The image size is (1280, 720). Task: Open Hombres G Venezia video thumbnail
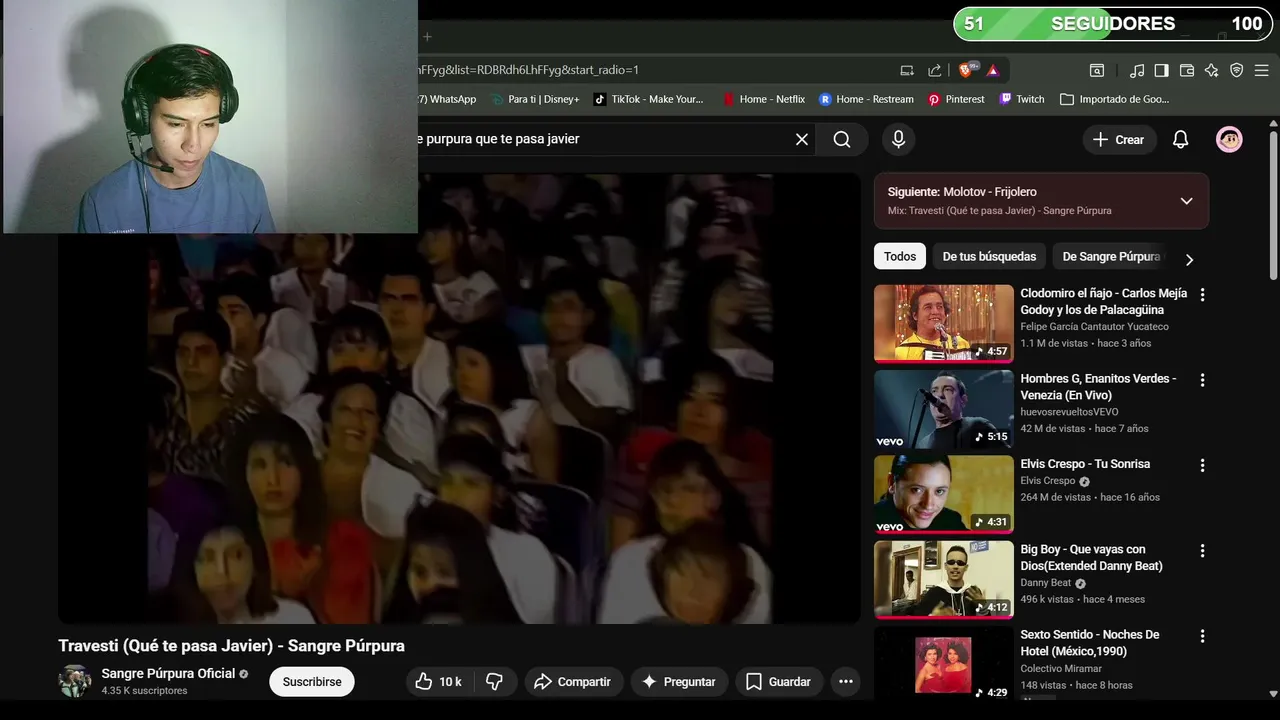(944, 409)
